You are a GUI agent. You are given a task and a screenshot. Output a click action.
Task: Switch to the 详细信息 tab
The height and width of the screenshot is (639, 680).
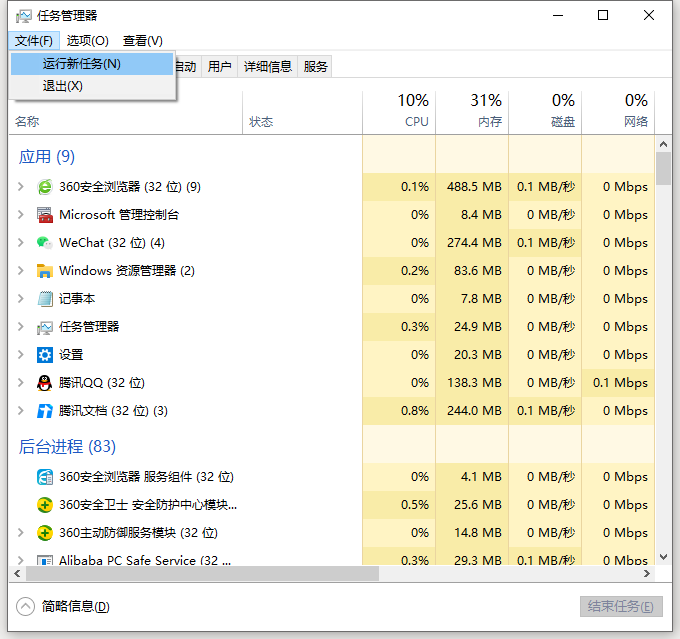click(268, 67)
